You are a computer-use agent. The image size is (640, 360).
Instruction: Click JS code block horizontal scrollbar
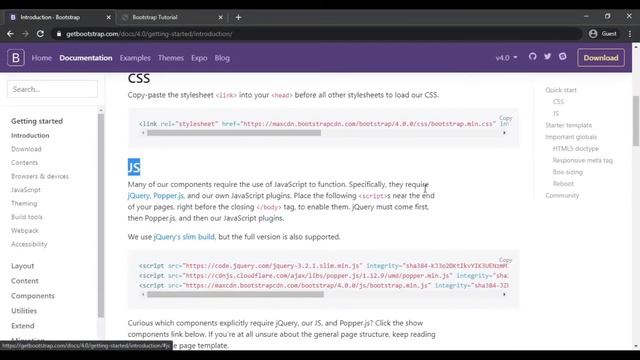[236, 294]
